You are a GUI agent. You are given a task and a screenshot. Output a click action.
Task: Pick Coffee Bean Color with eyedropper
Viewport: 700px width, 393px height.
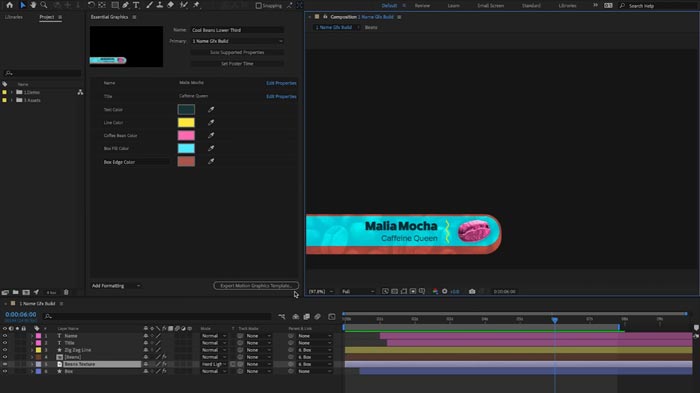211,135
